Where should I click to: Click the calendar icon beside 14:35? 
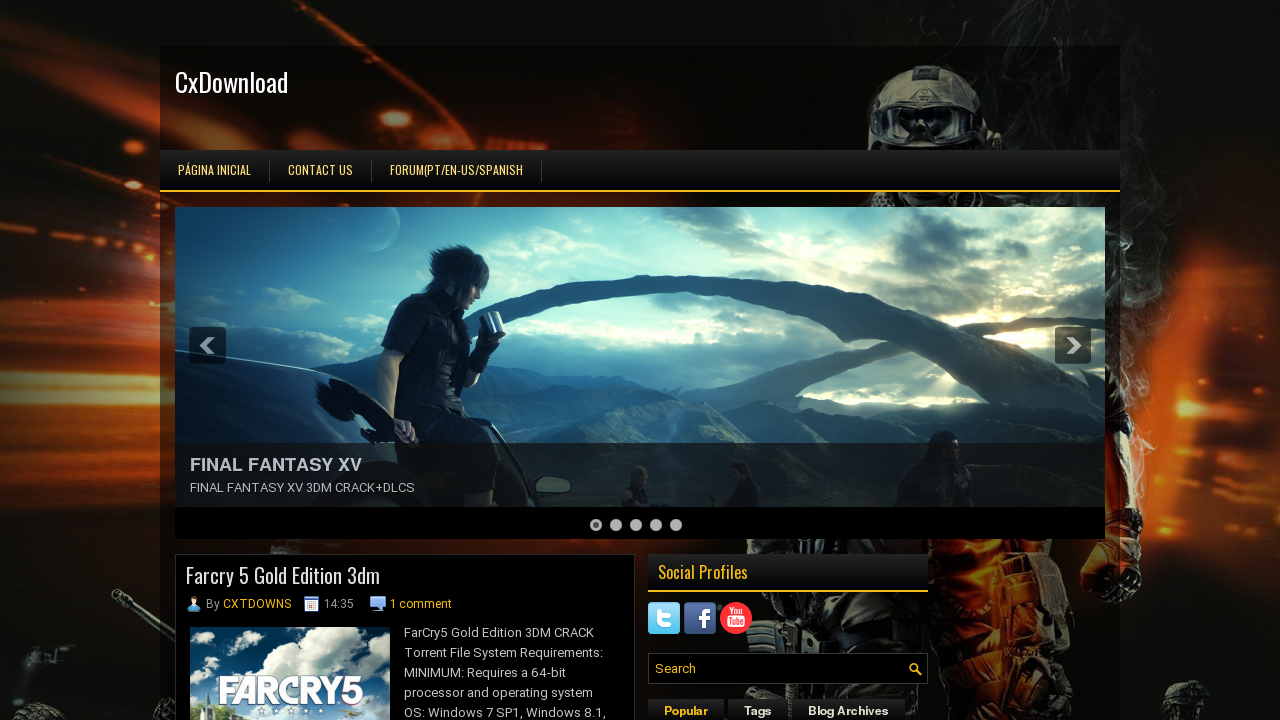point(311,604)
